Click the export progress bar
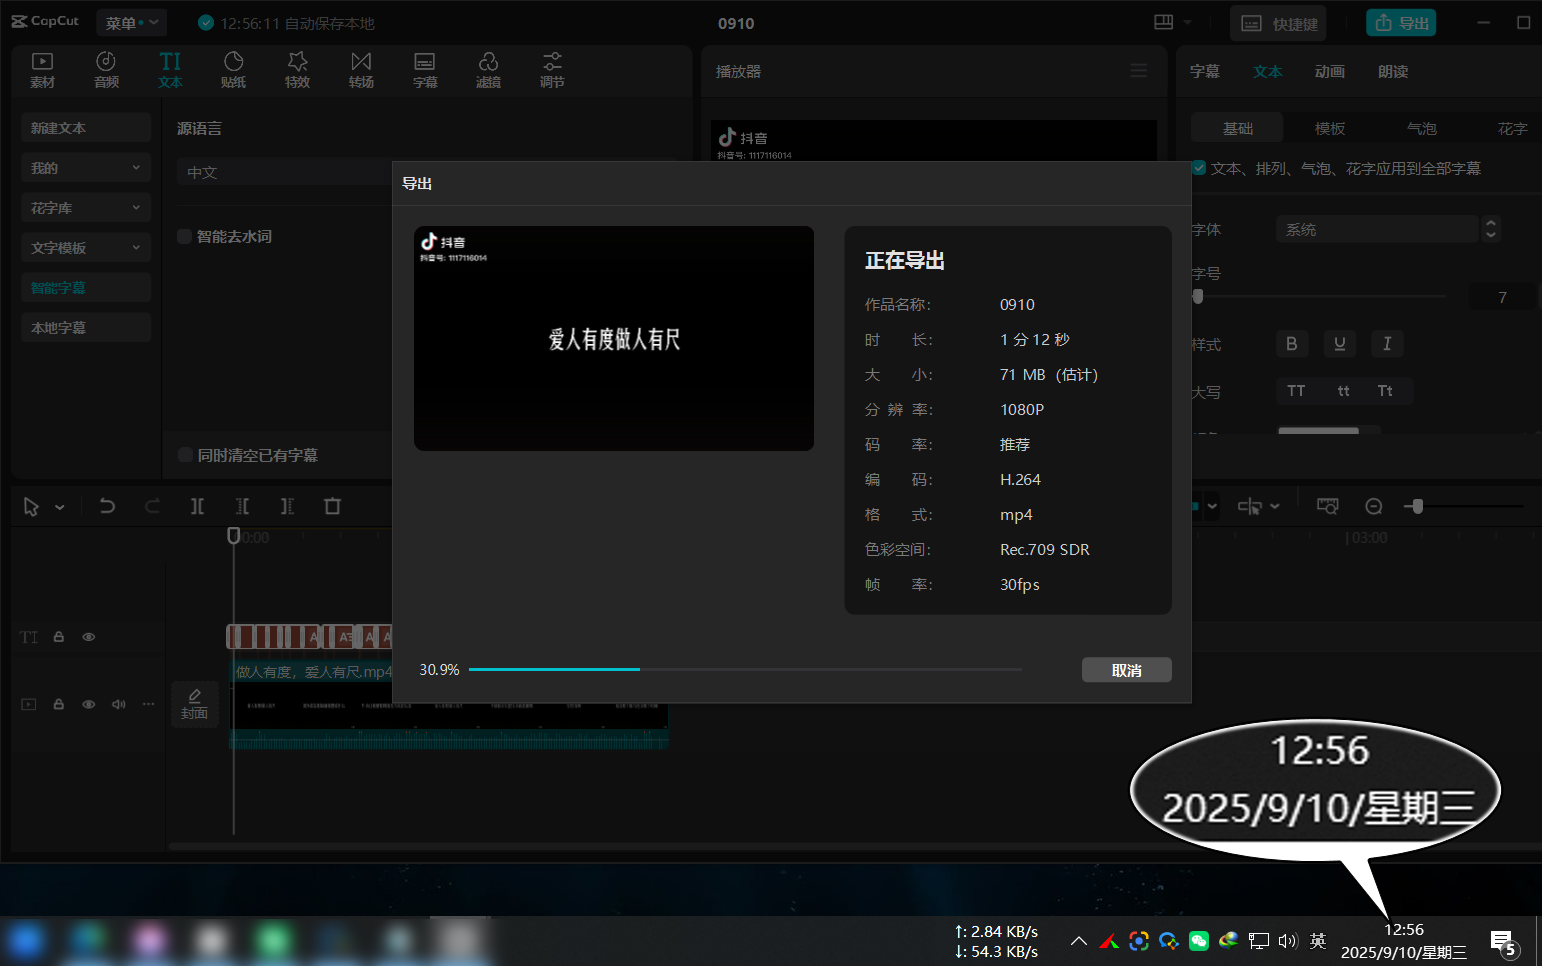Image resolution: width=1542 pixels, height=966 pixels. (x=745, y=669)
